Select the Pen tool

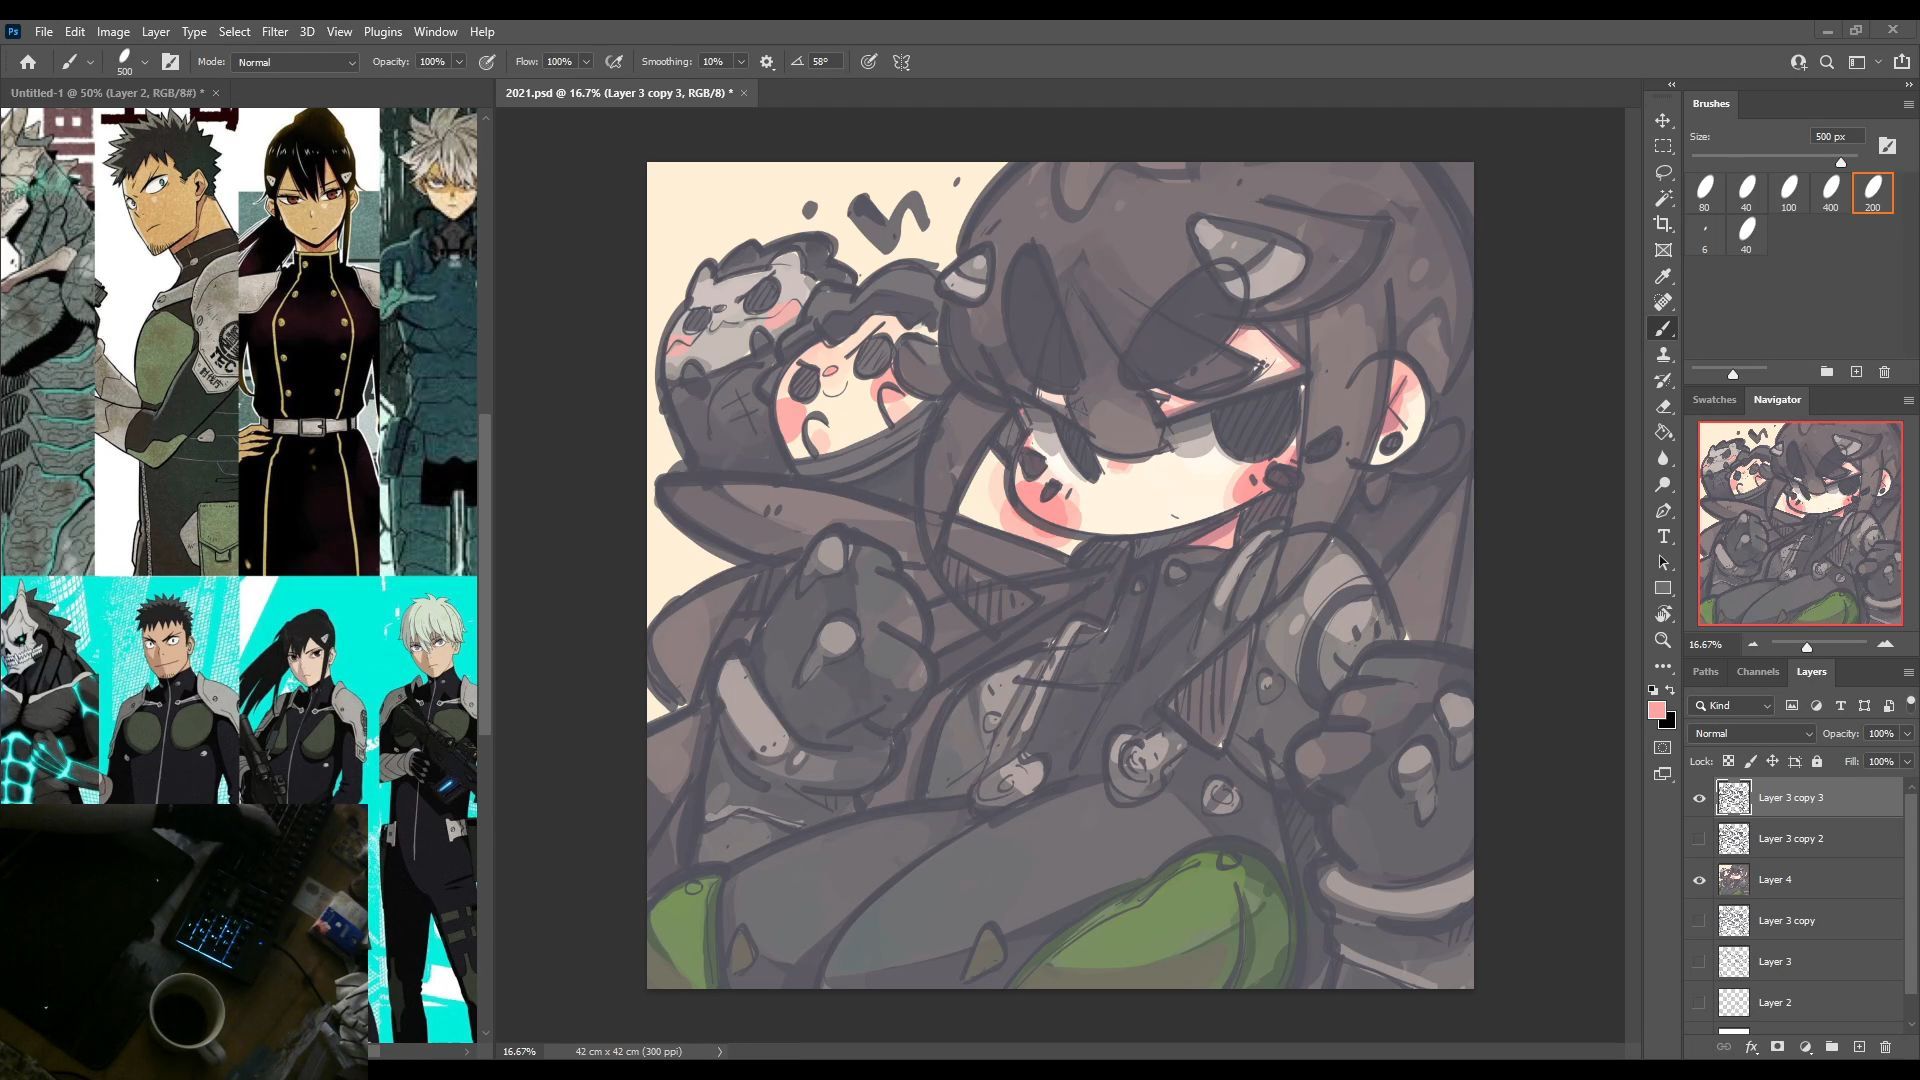pos(1663,510)
